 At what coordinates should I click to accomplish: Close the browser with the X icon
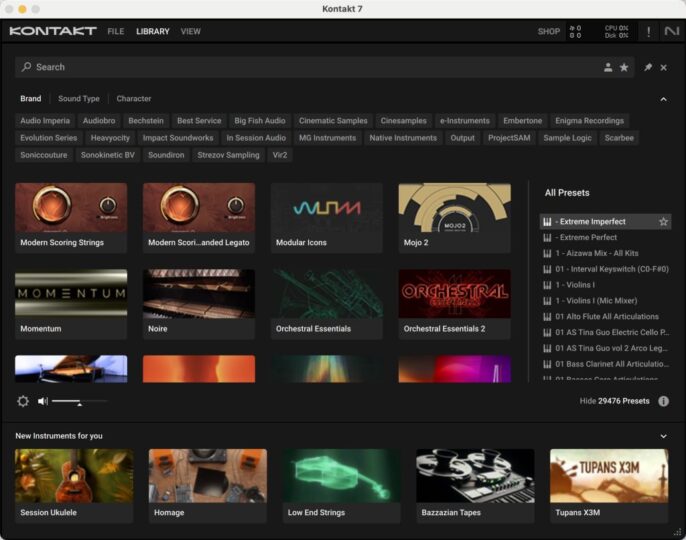664,67
